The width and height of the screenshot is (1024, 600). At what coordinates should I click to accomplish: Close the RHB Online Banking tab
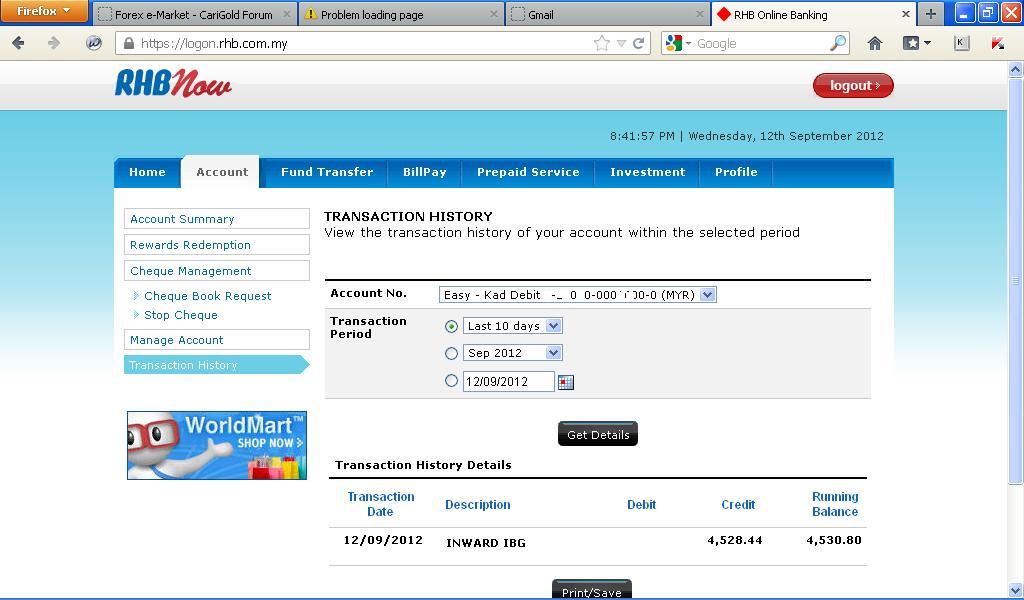(906, 14)
